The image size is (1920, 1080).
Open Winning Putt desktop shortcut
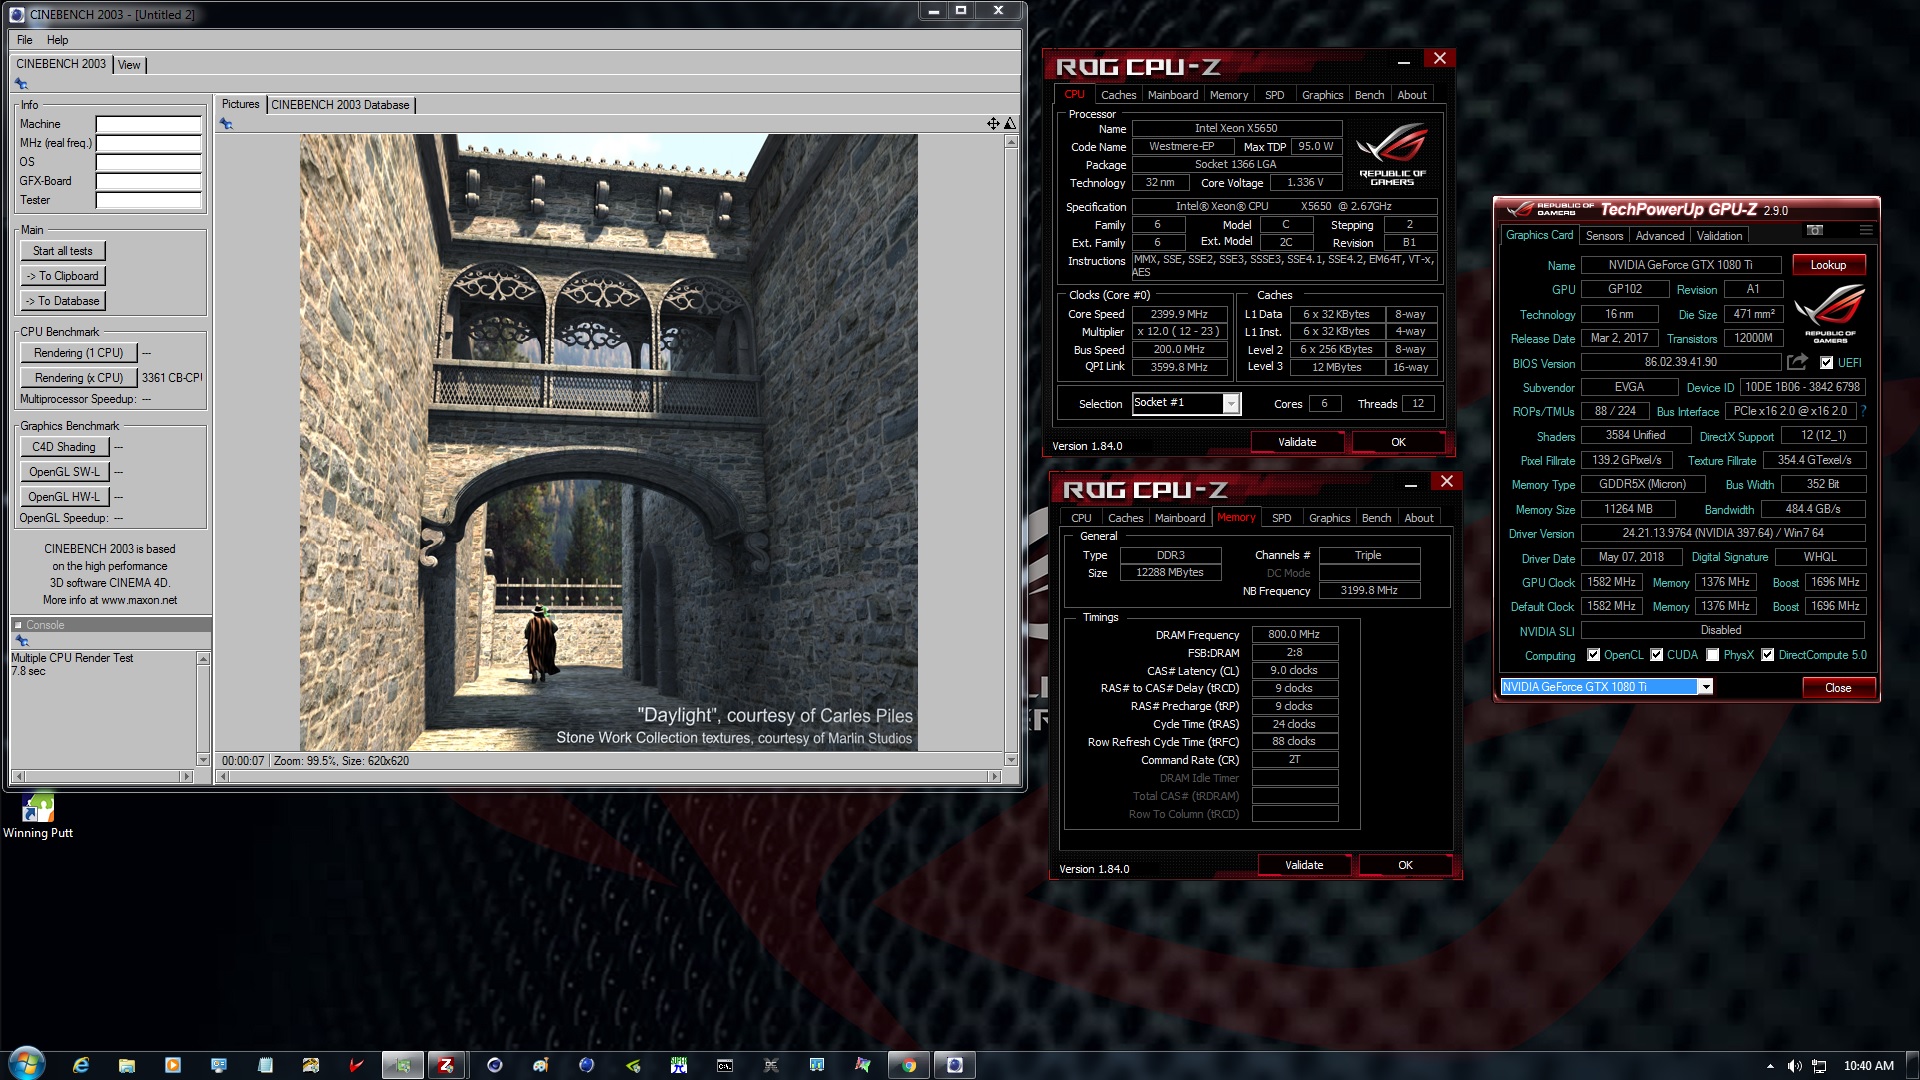pos(38,815)
